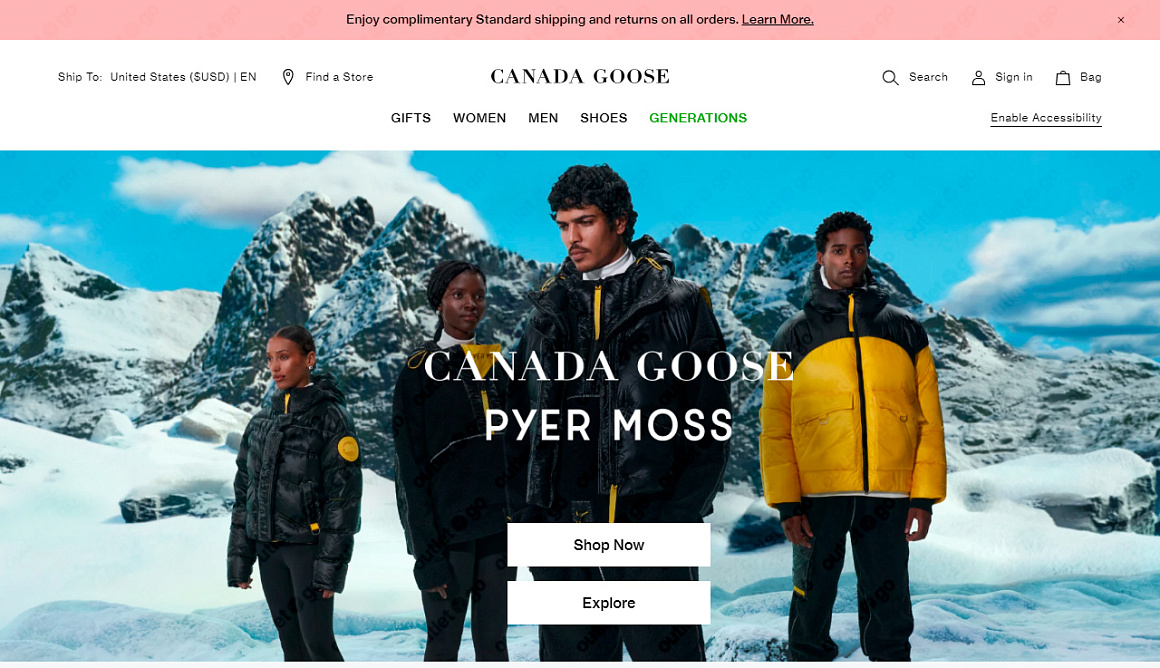Click the Canada Goose header logo
Screen dimensions: 1160x668
(x=580, y=76)
